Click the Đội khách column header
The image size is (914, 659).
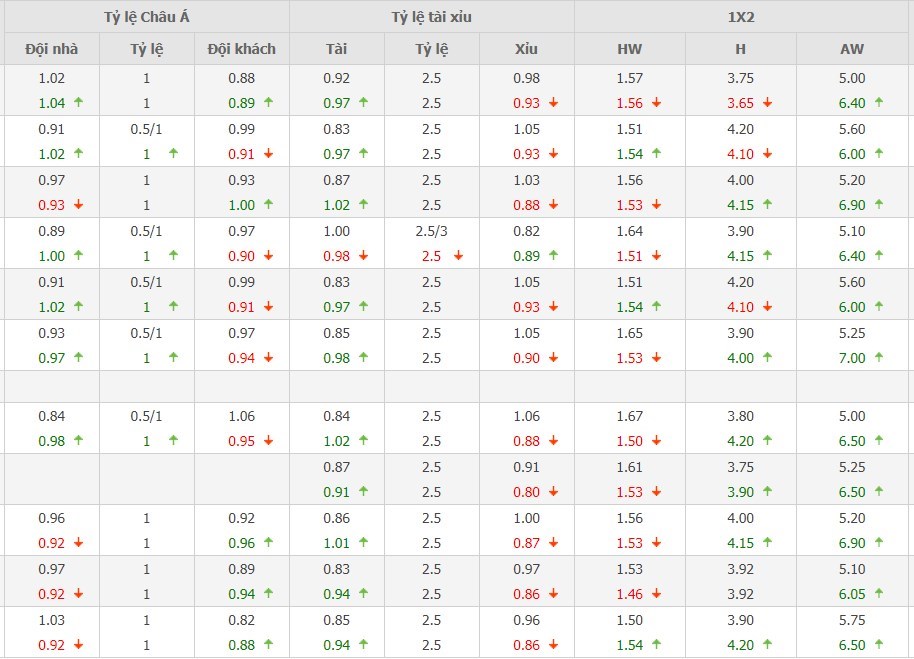[241, 48]
